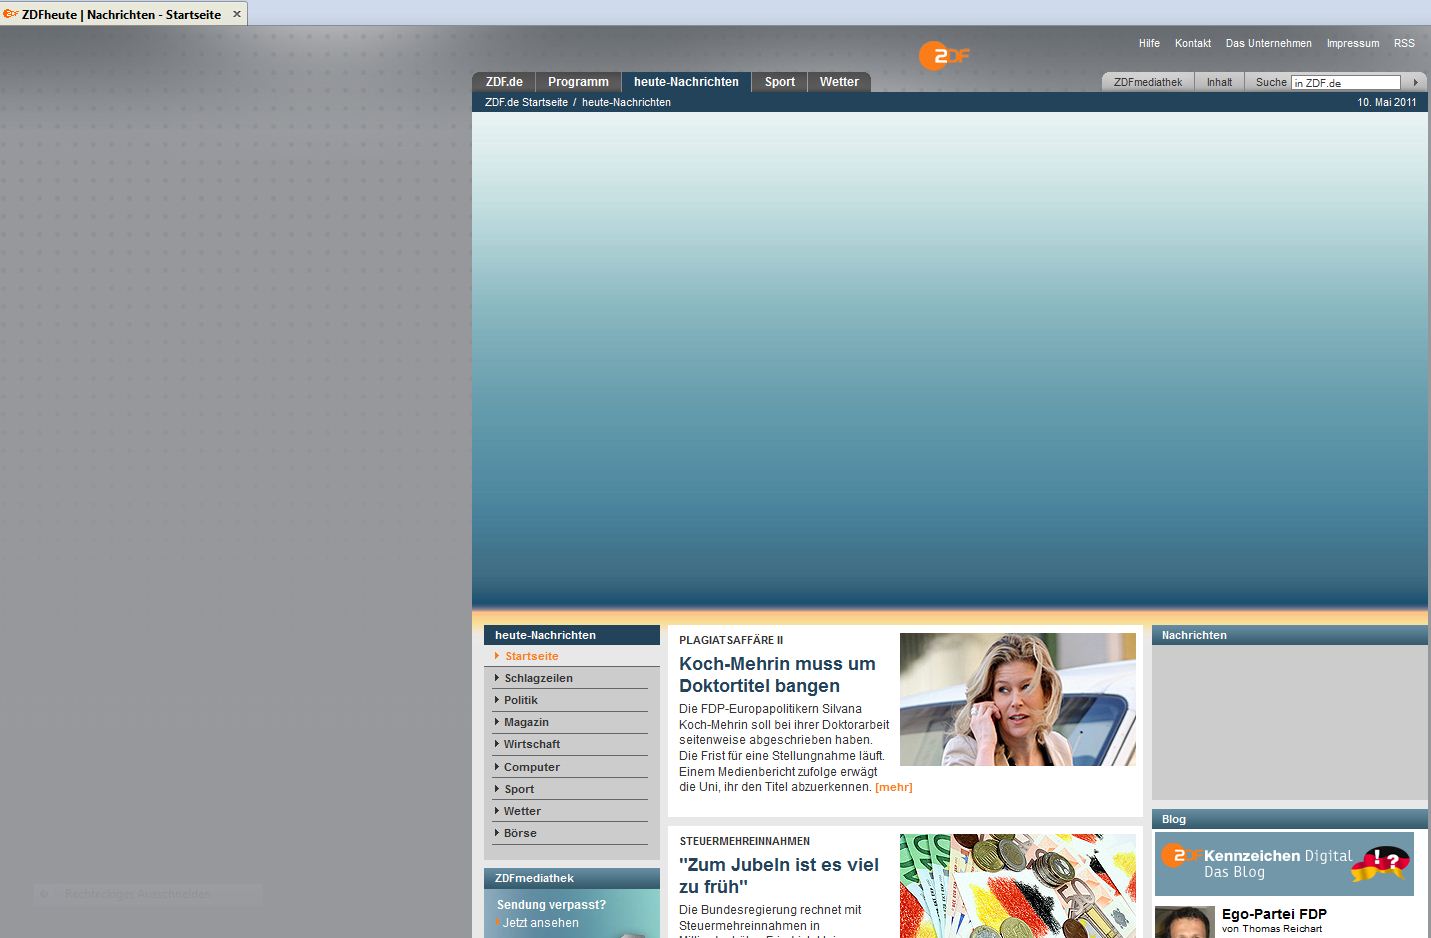Click the date 10. Mai 2011
This screenshot has width=1431, height=938.
tap(1387, 102)
